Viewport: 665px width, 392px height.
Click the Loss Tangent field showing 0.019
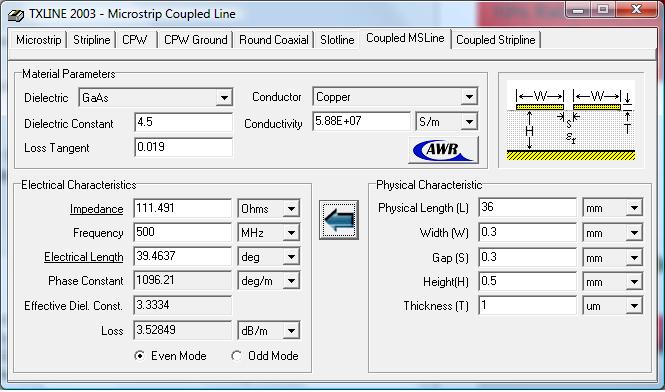pyautogui.click(x=183, y=147)
